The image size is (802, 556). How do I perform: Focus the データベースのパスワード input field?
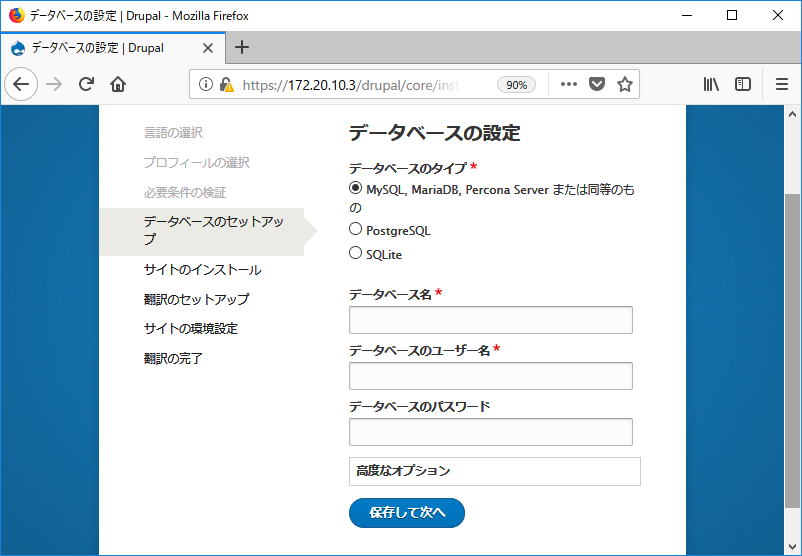491,432
